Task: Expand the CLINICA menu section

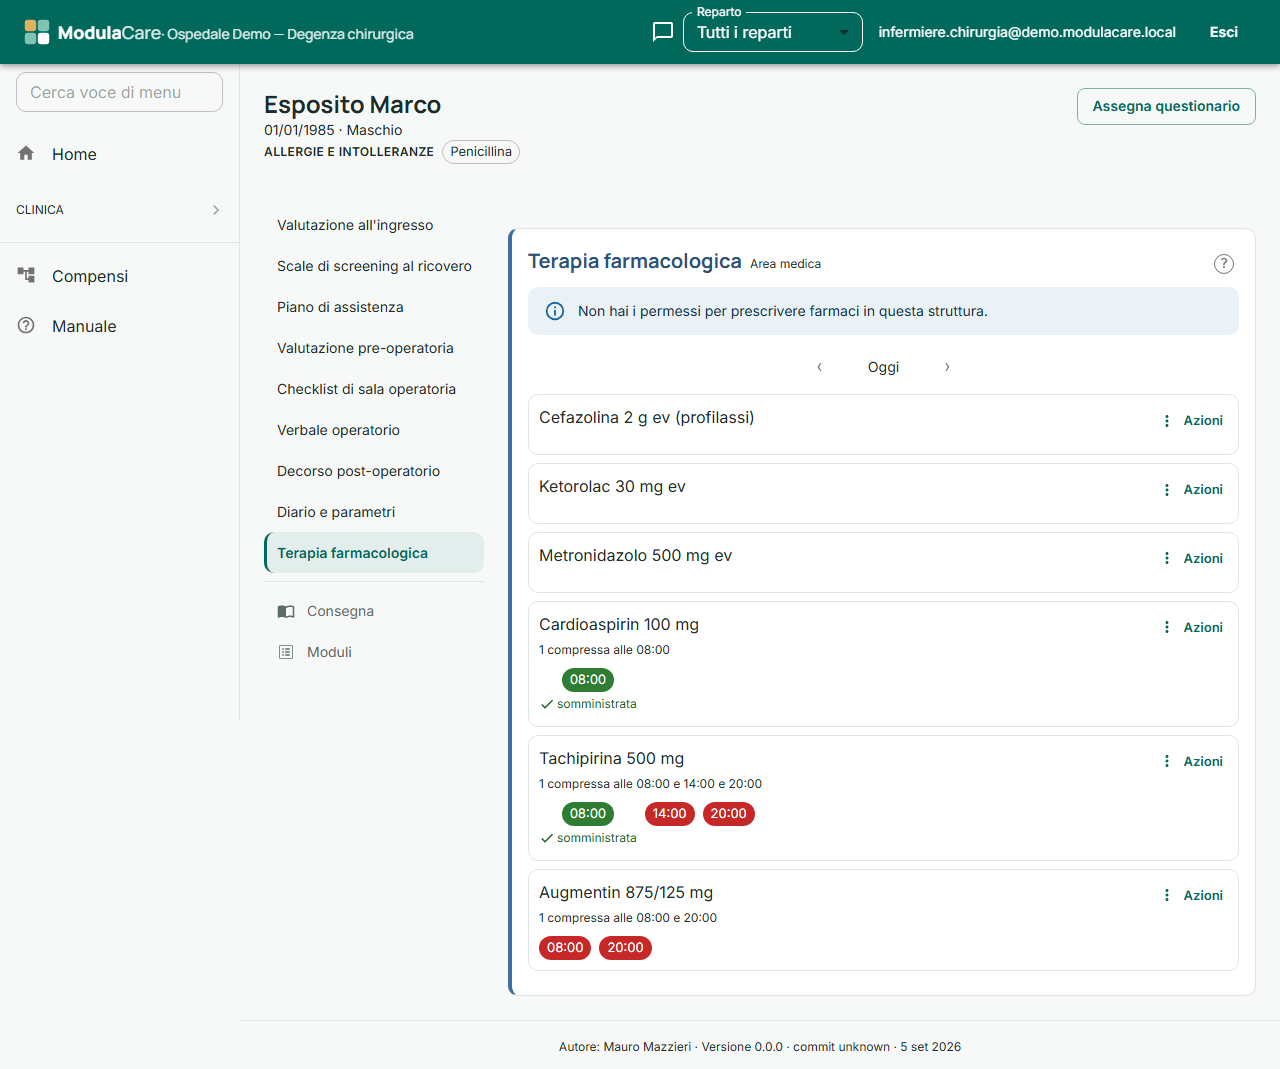Action: 119,210
